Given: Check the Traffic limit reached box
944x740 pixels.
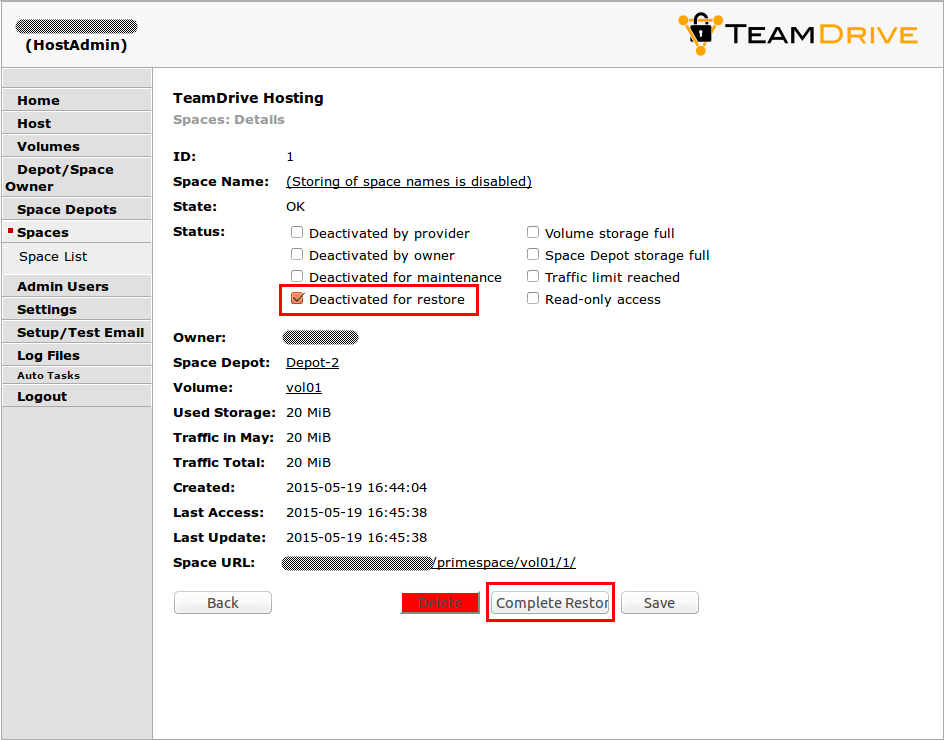Looking at the screenshot, I should [x=533, y=277].
